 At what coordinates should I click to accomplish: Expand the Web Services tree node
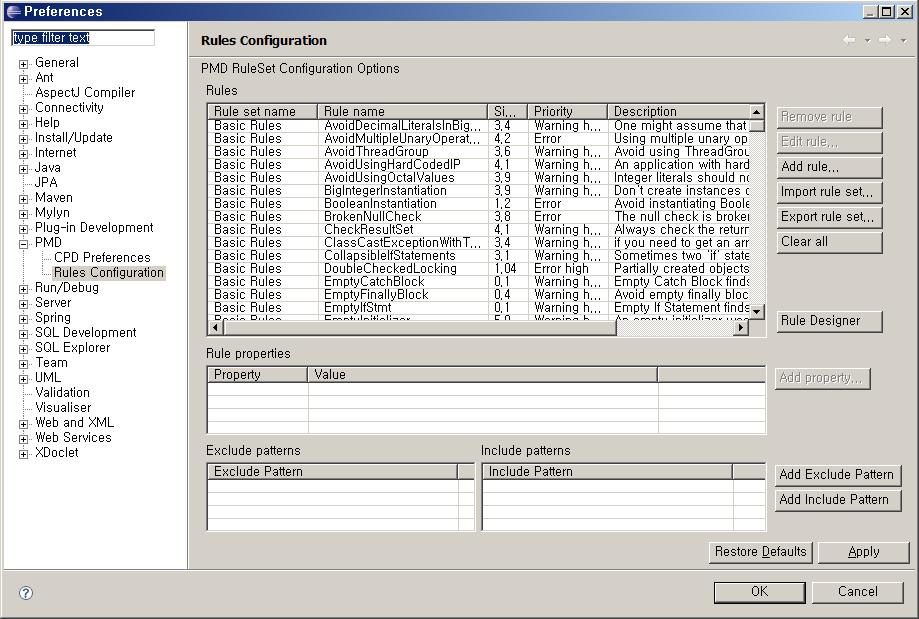(23, 439)
